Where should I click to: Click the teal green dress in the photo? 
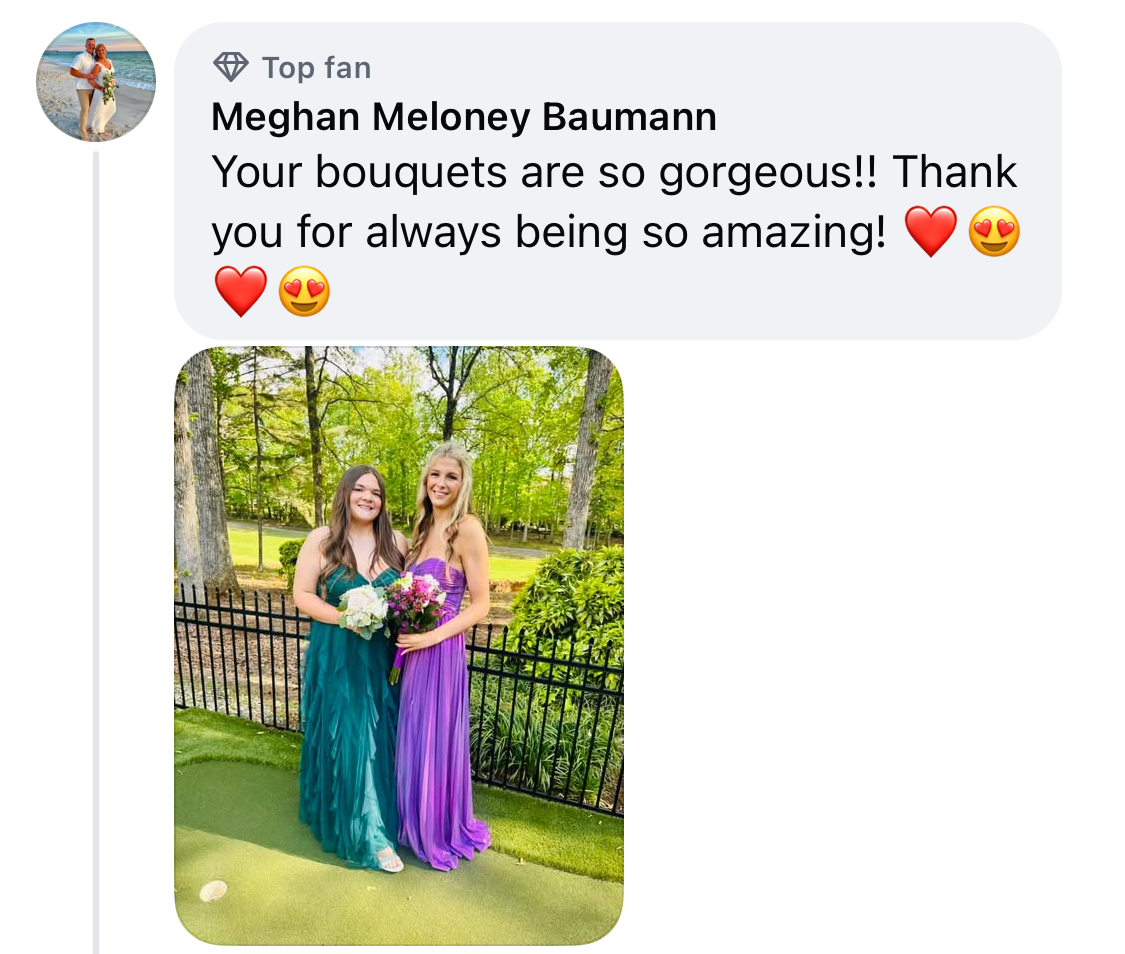tap(348, 717)
